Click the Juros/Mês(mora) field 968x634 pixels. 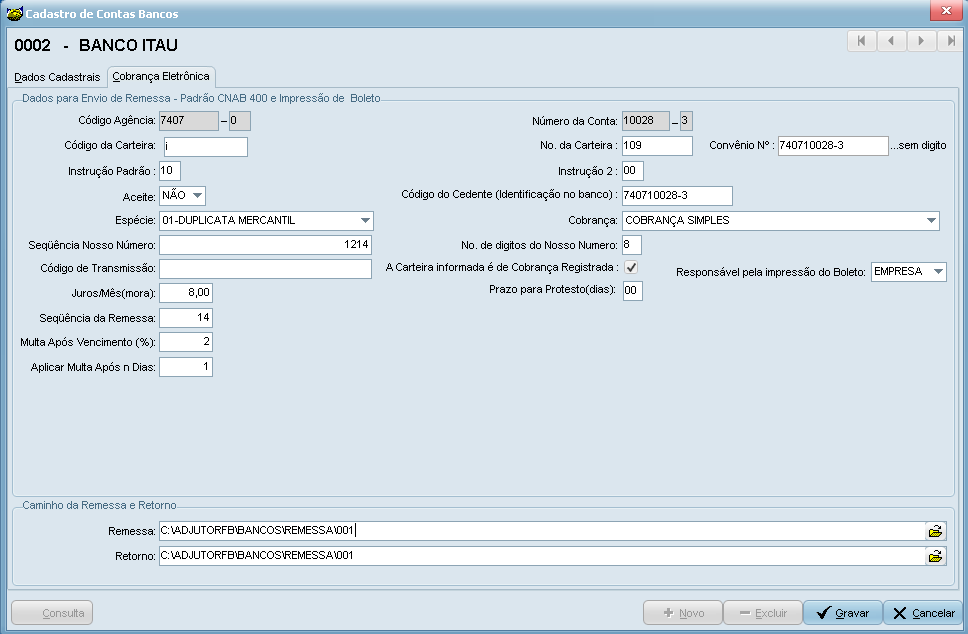pos(186,293)
